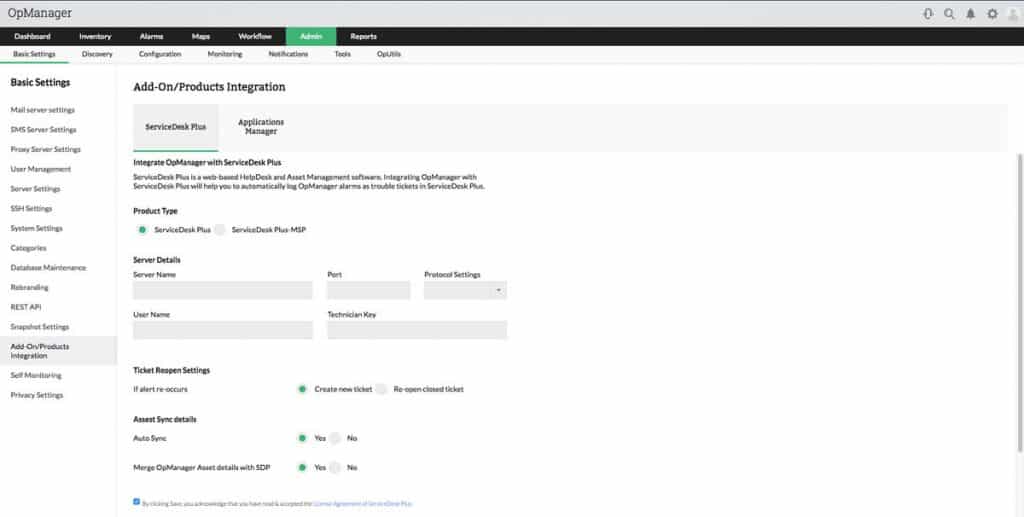Select Re-open closed ticket option
Image resolution: width=1024 pixels, height=517 pixels.
(x=382, y=389)
